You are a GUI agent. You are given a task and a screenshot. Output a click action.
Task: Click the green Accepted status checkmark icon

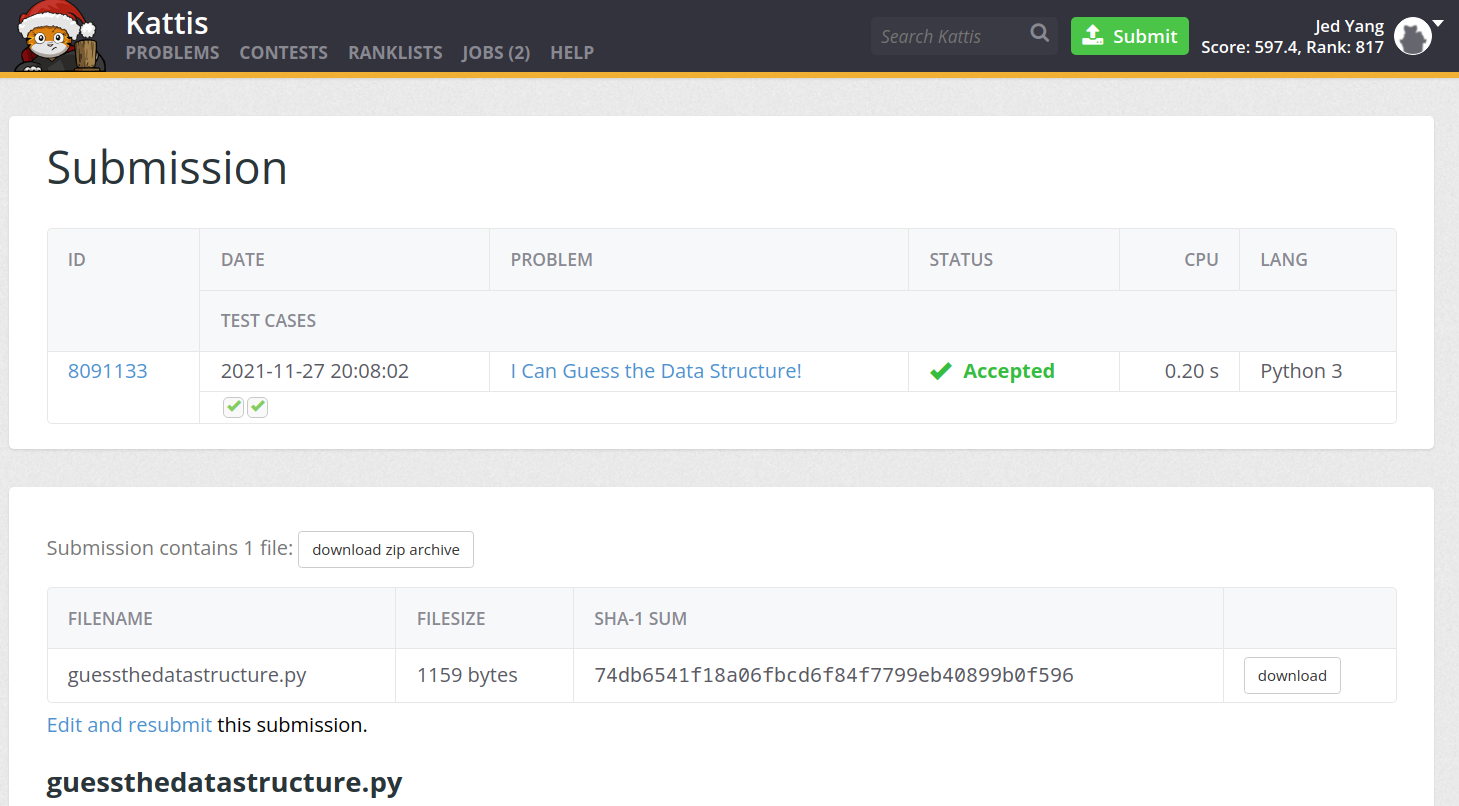[940, 372]
